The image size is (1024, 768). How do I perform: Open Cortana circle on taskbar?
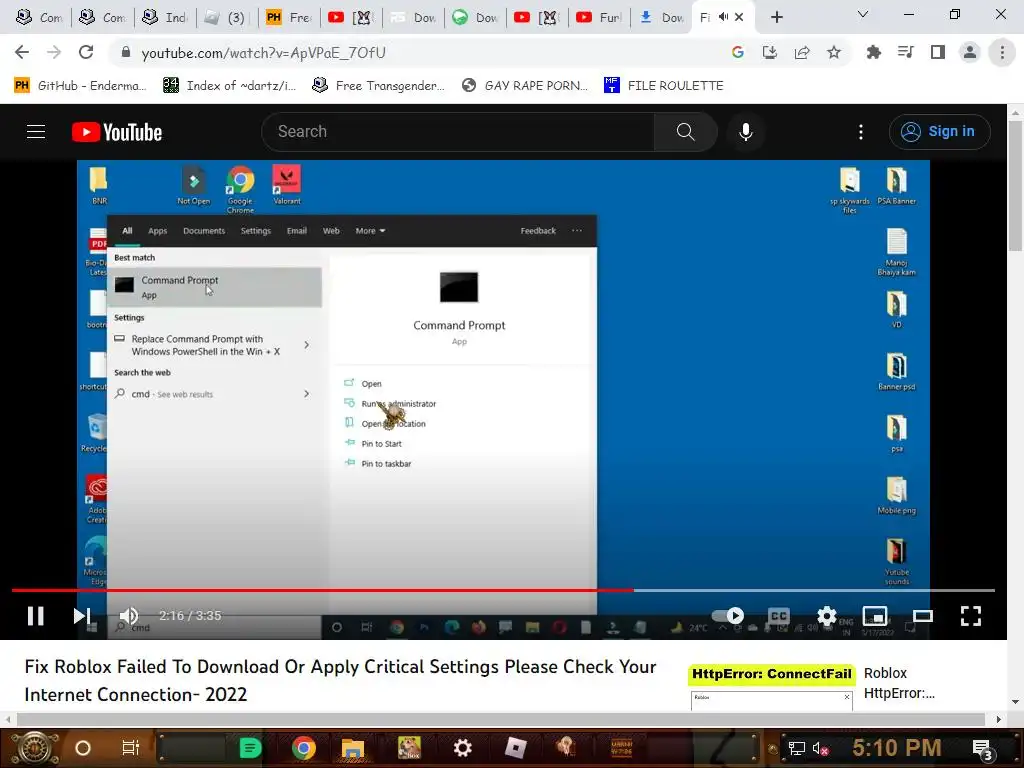83,748
